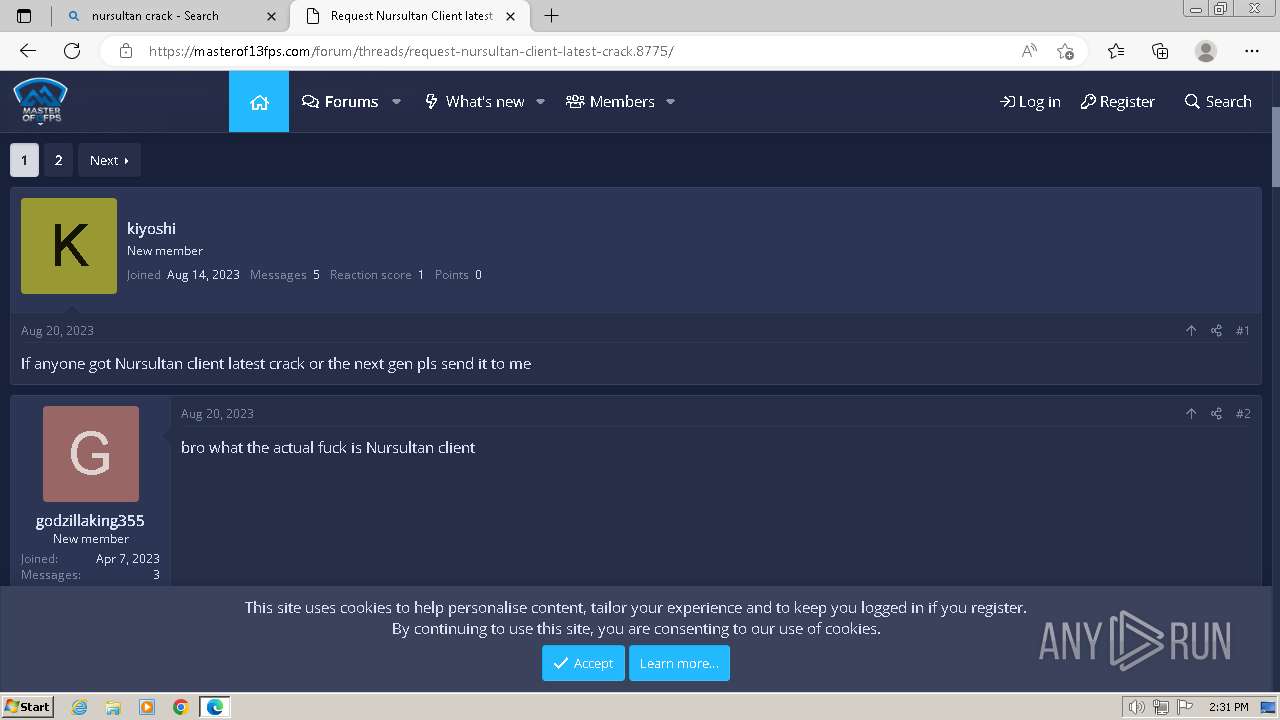Open browser Settings and more menu
Viewport: 1280px width, 720px height.
click(x=1252, y=51)
